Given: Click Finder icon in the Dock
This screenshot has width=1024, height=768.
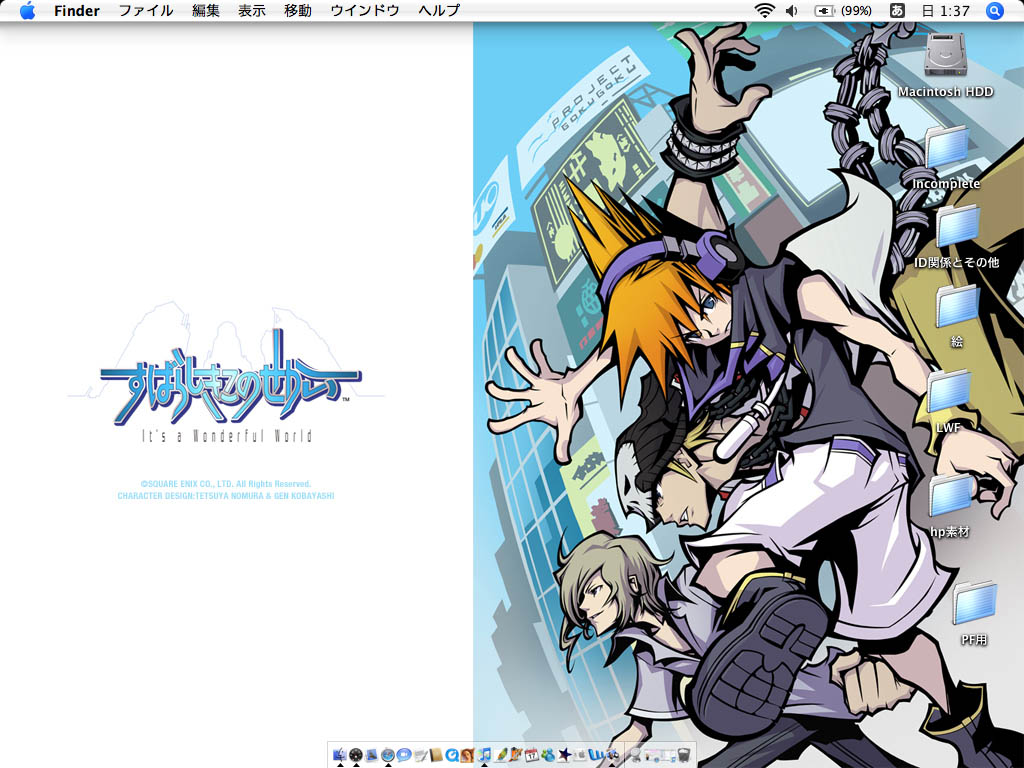Looking at the screenshot, I should coord(340,755).
